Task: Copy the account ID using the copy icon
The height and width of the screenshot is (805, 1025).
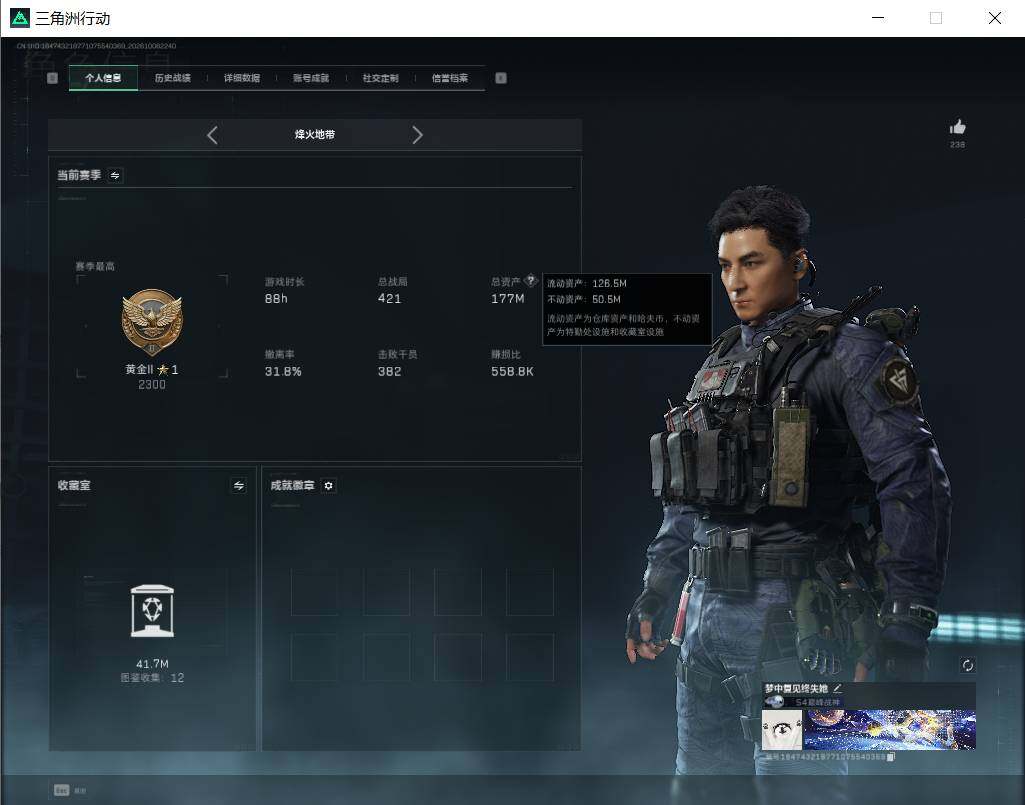Action: pos(890,757)
